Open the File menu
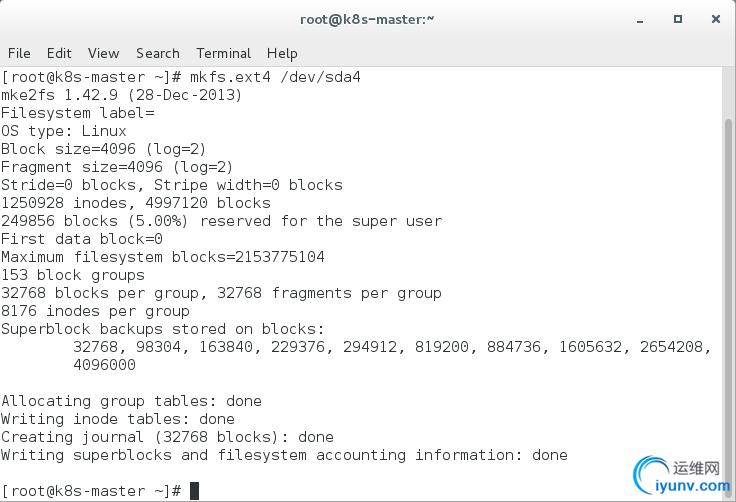 click(x=19, y=53)
